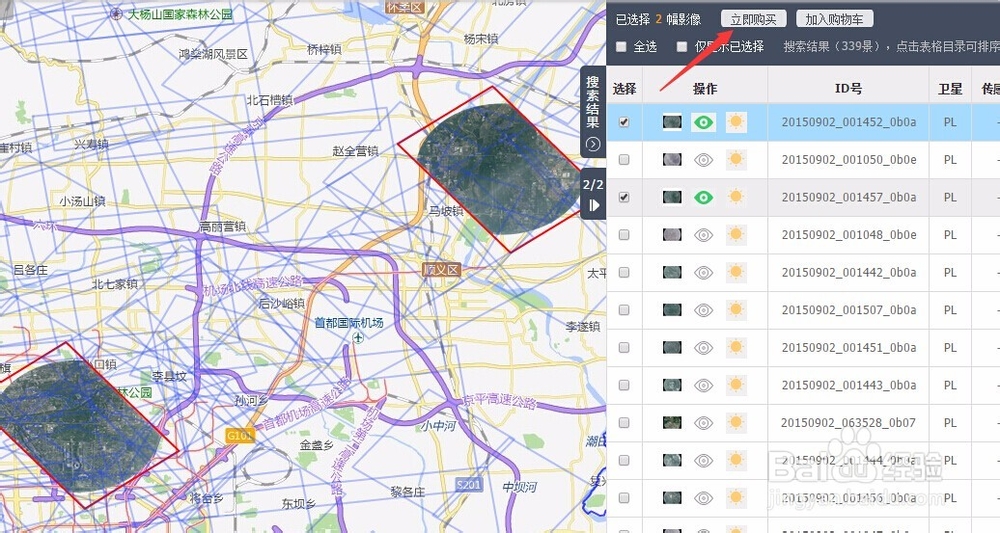Check row 20150902_001451_0b0a checkbox

(624, 347)
